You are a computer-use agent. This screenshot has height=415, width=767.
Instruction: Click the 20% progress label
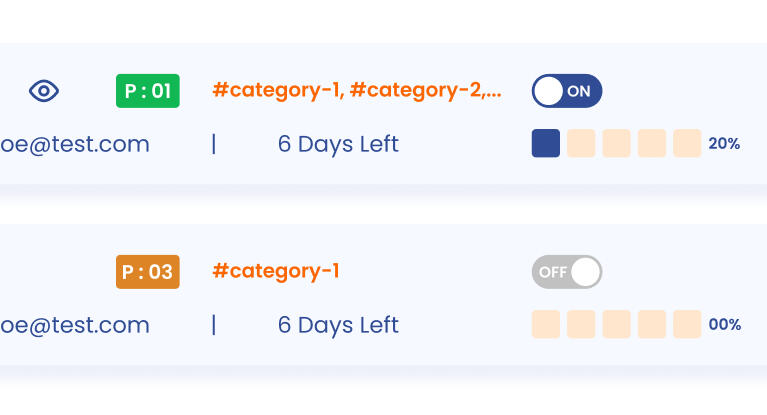pyautogui.click(x=724, y=144)
